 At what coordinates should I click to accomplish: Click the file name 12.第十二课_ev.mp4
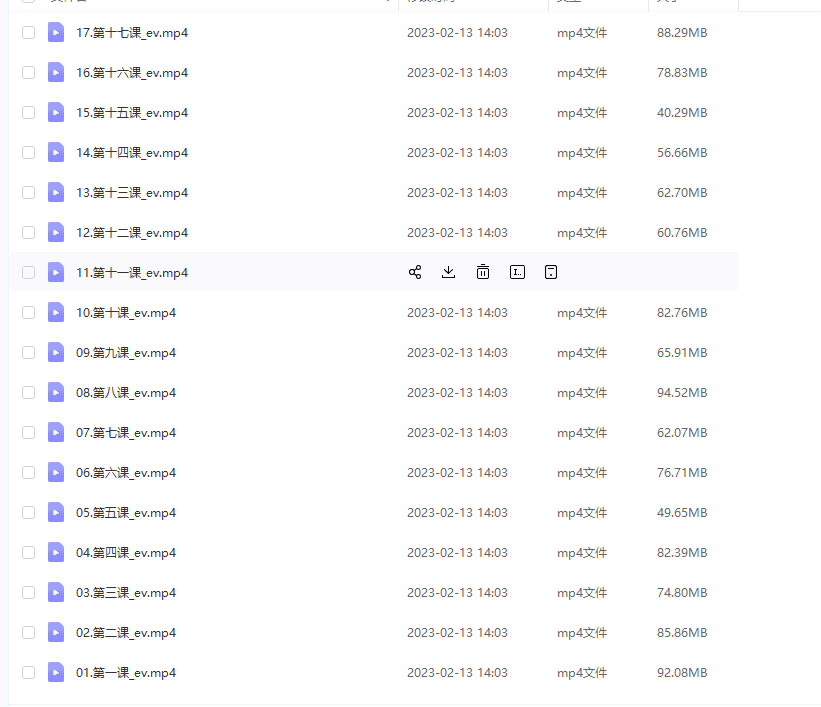point(132,233)
